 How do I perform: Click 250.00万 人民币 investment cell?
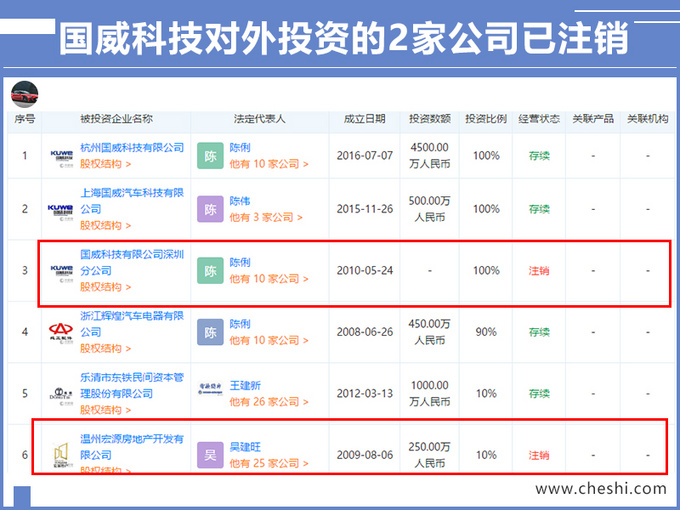click(430, 455)
